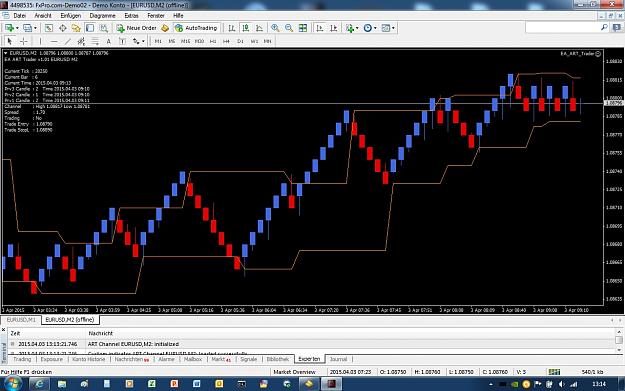This screenshot has width=625, height=391.
Task: Pick the Arrows drawing tool
Action: click(x=136, y=41)
